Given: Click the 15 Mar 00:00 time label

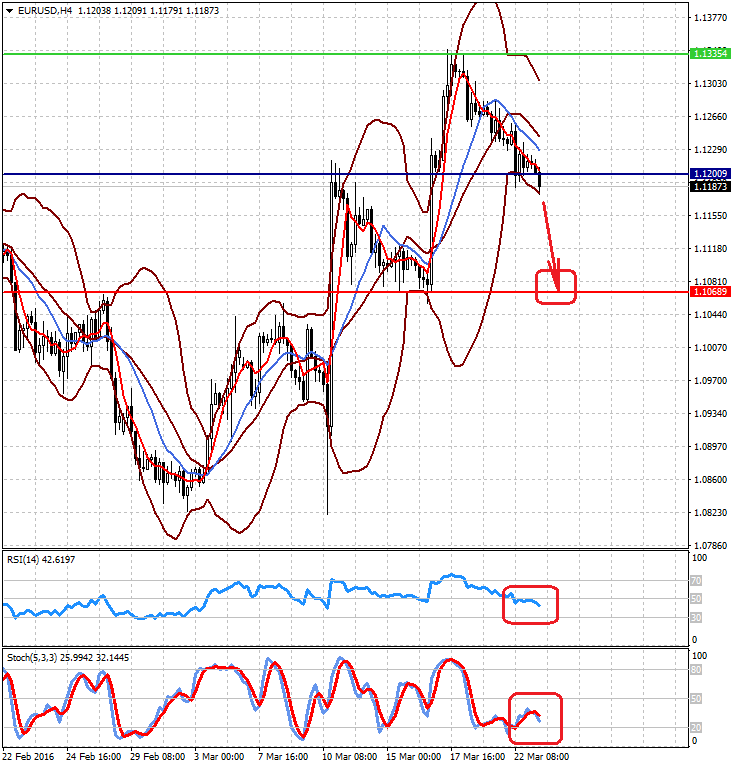Looking at the screenshot, I should click(414, 756).
